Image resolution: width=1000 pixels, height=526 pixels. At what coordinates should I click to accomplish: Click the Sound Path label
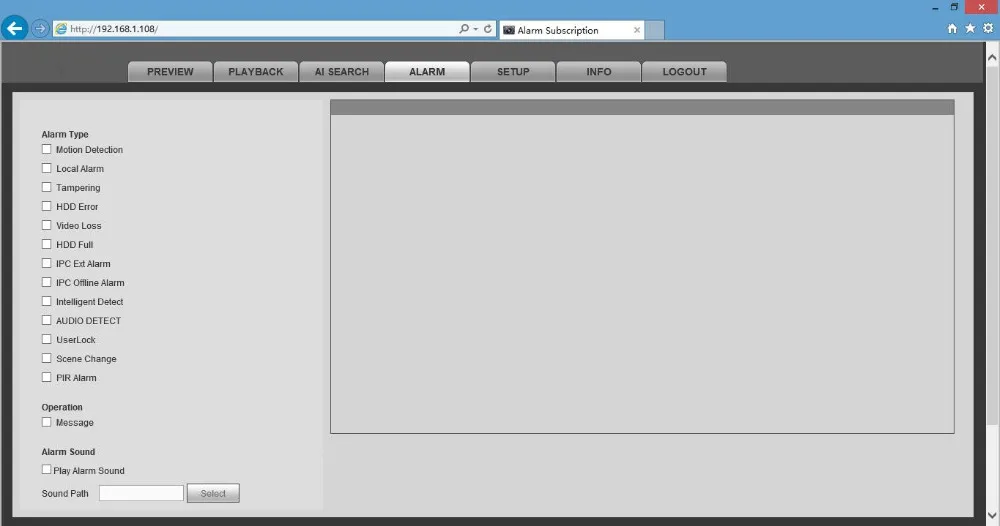pos(65,493)
